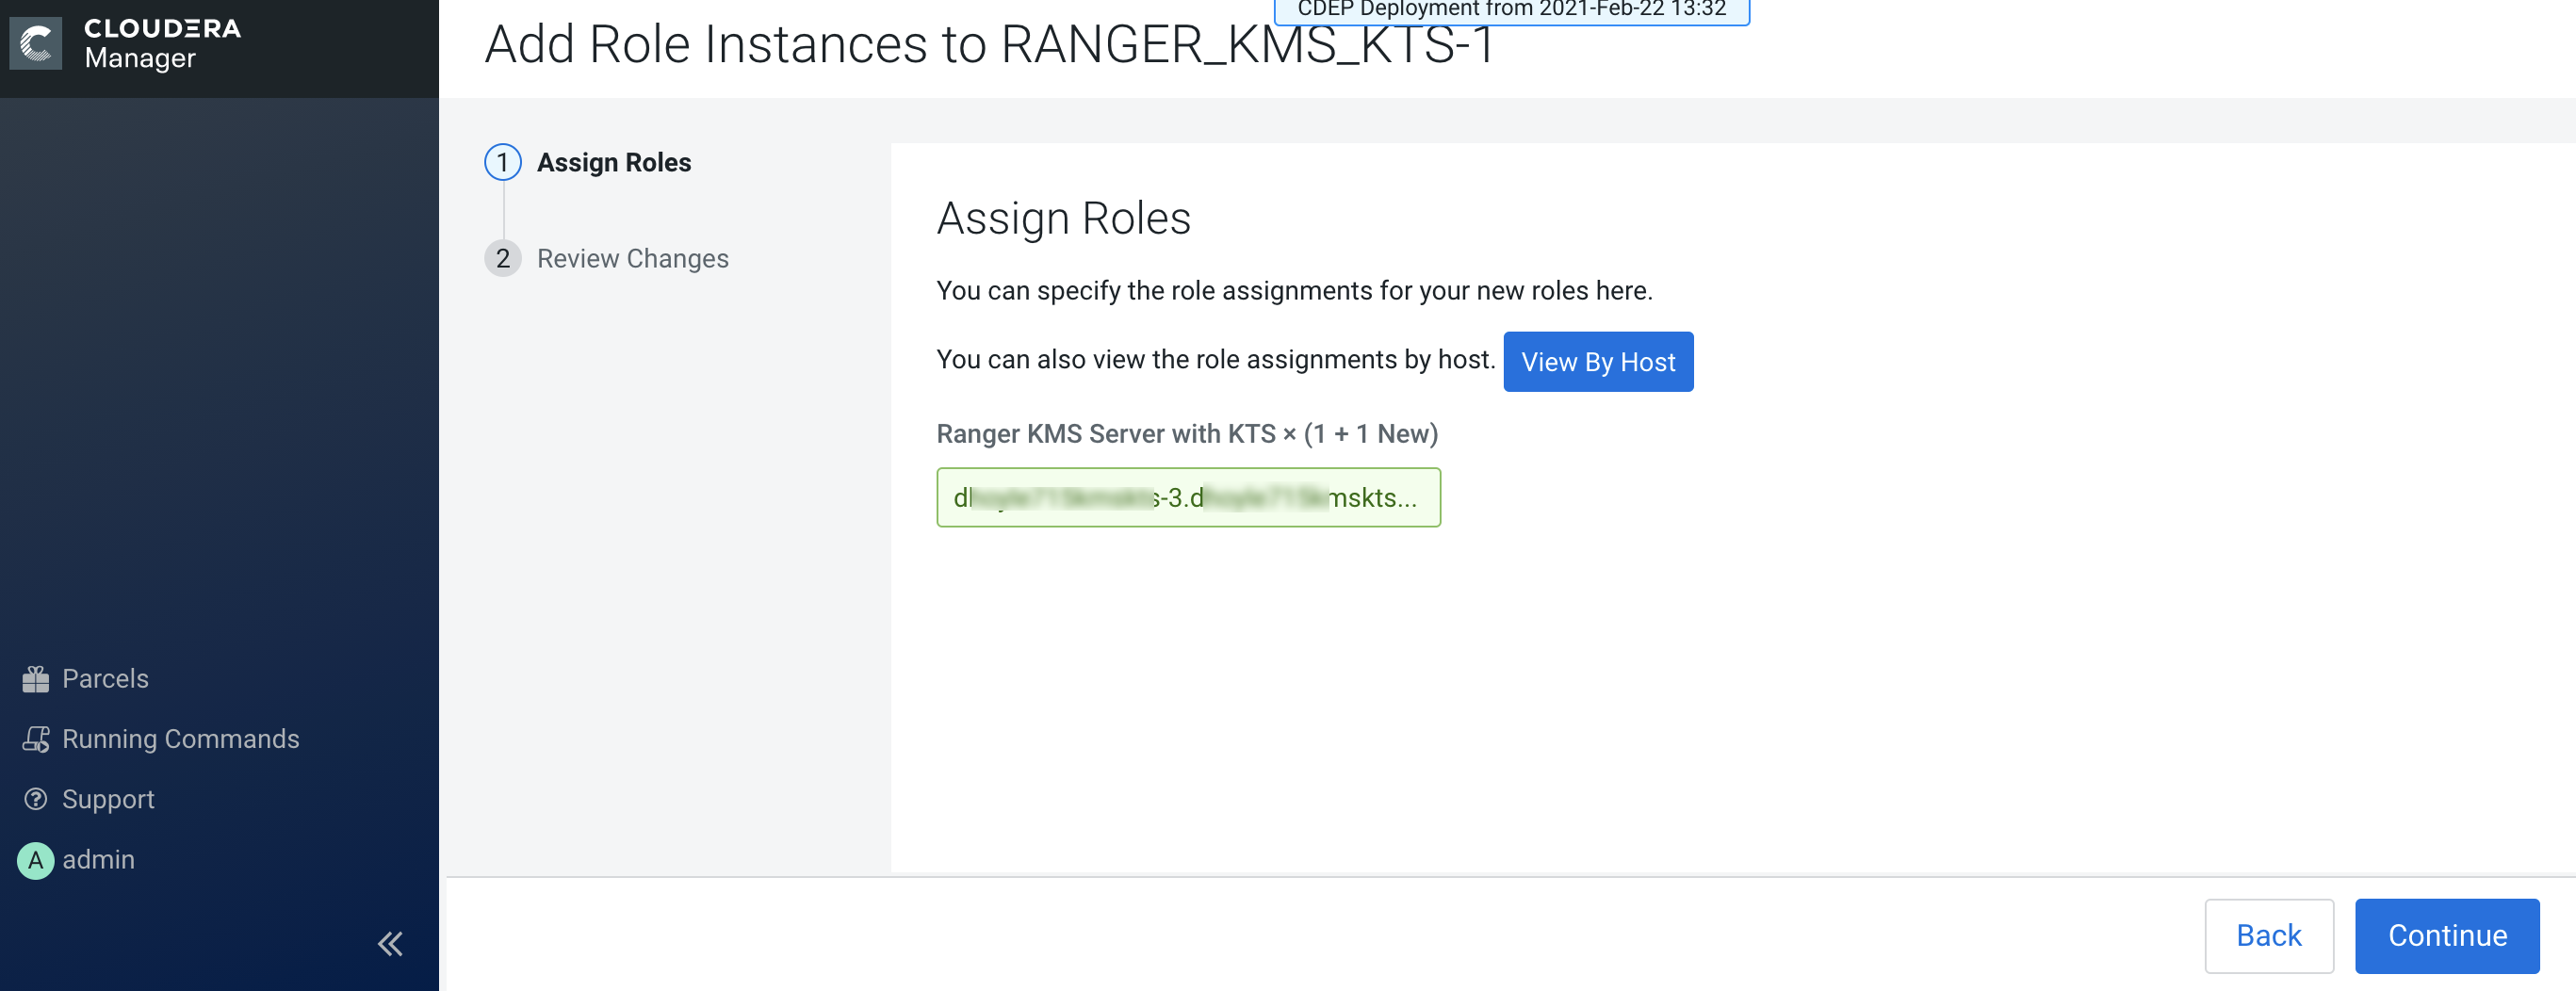This screenshot has height=991, width=2576.
Task: Open the Support menu label
Action: click(x=108, y=799)
